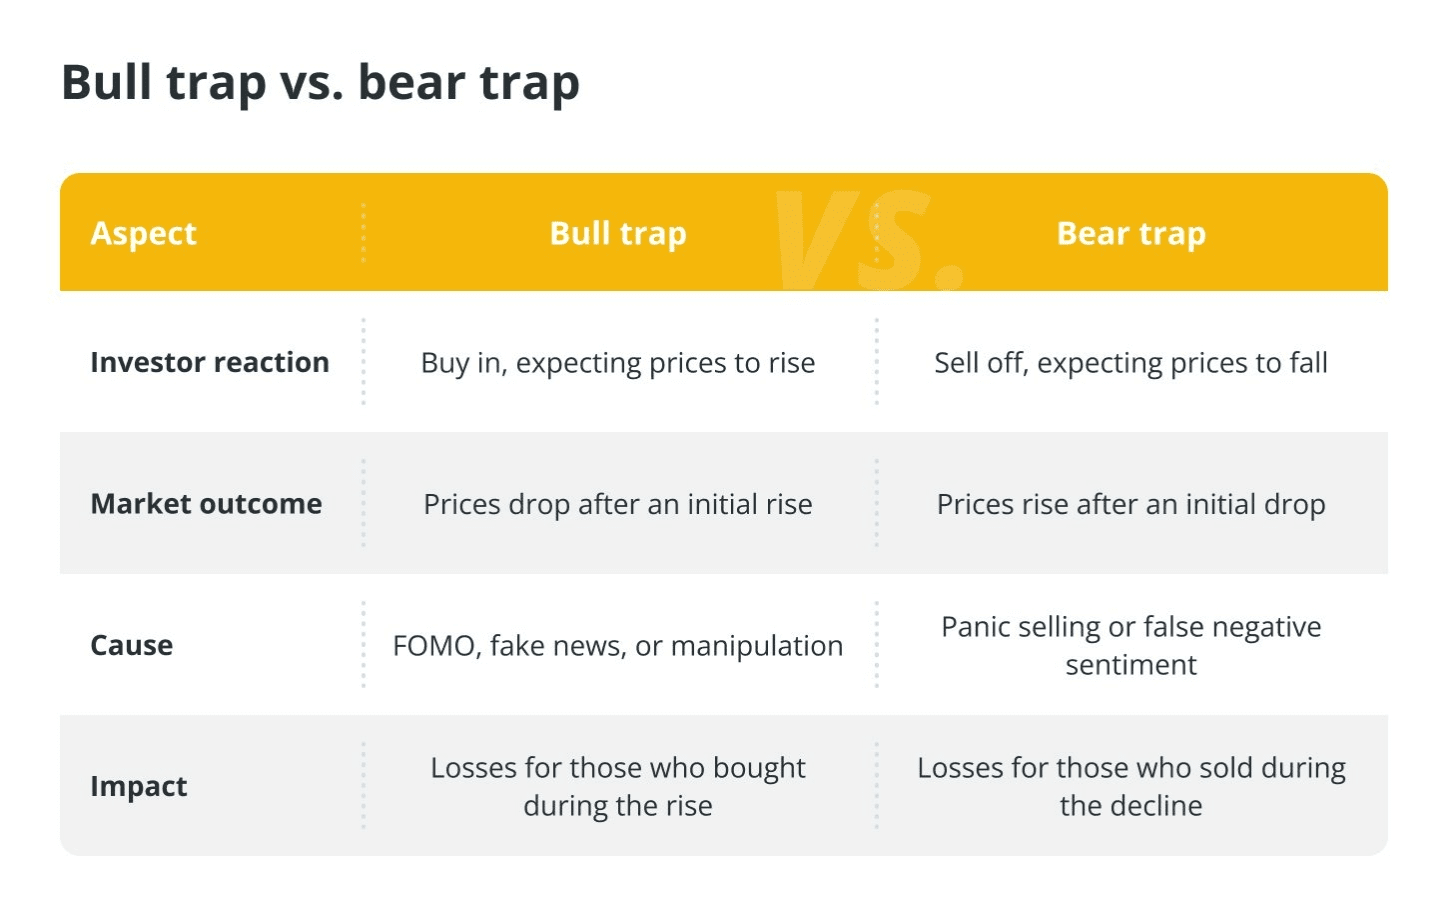Click the Bull trap column header
1447x908 pixels.
click(618, 233)
